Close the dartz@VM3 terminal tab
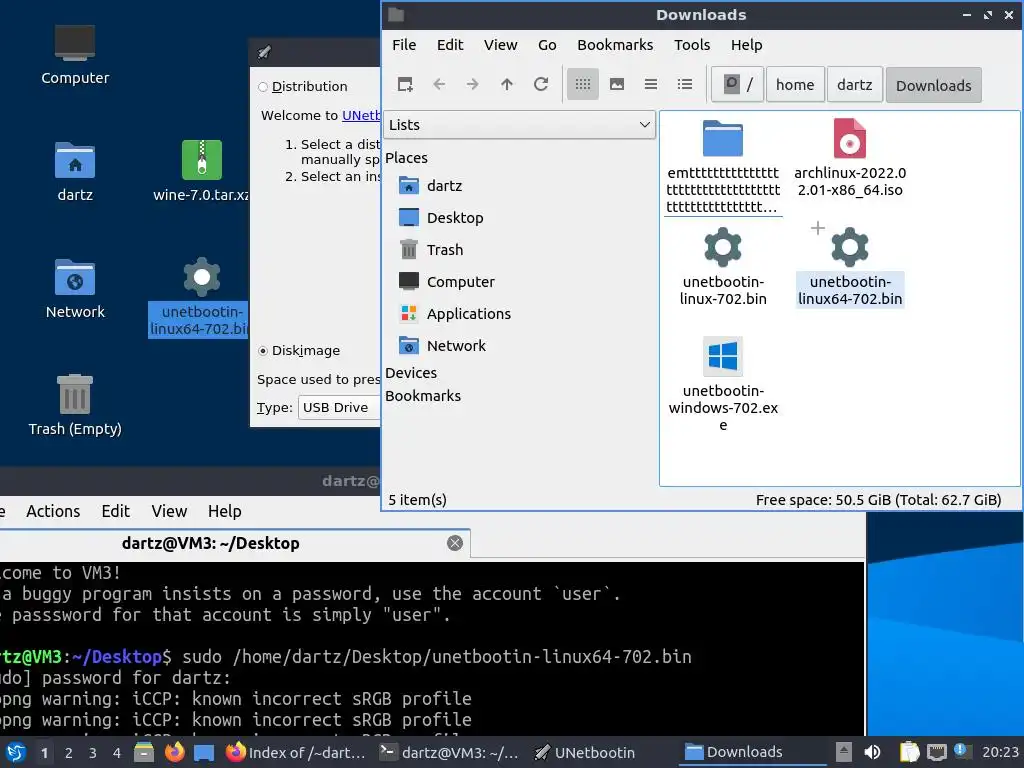 [x=455, y=543]
